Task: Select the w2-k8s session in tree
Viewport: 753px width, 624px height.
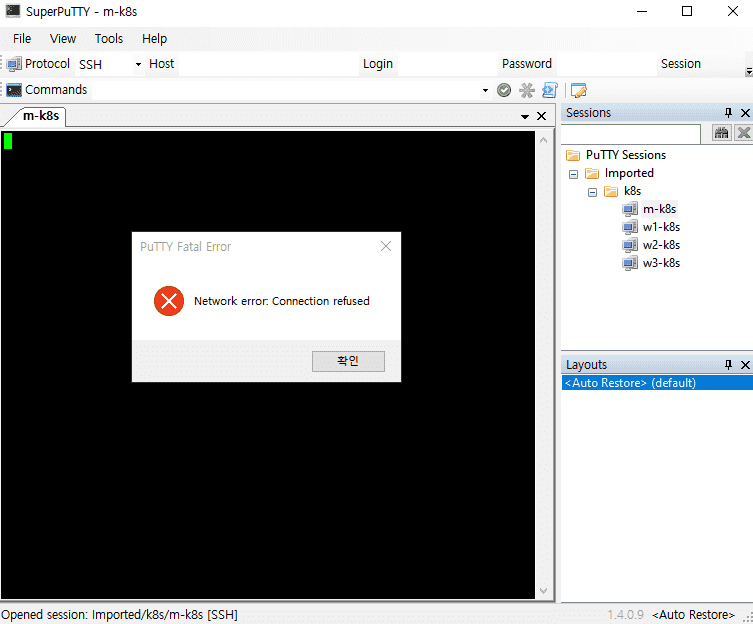Action: [x=661, y=245]
